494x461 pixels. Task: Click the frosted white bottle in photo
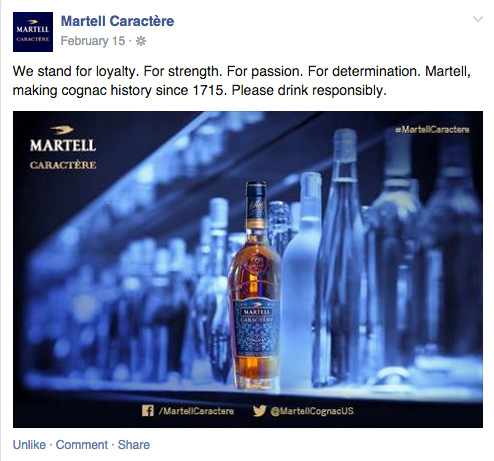299,278
